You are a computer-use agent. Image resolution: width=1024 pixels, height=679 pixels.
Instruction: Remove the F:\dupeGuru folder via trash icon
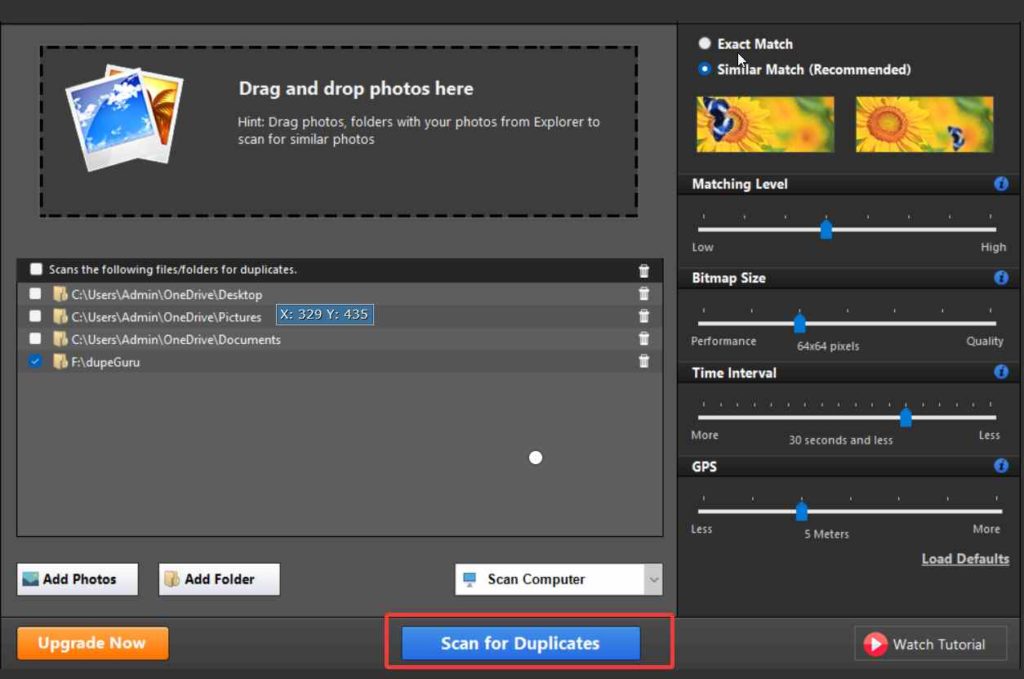click(x=643, y=361)
